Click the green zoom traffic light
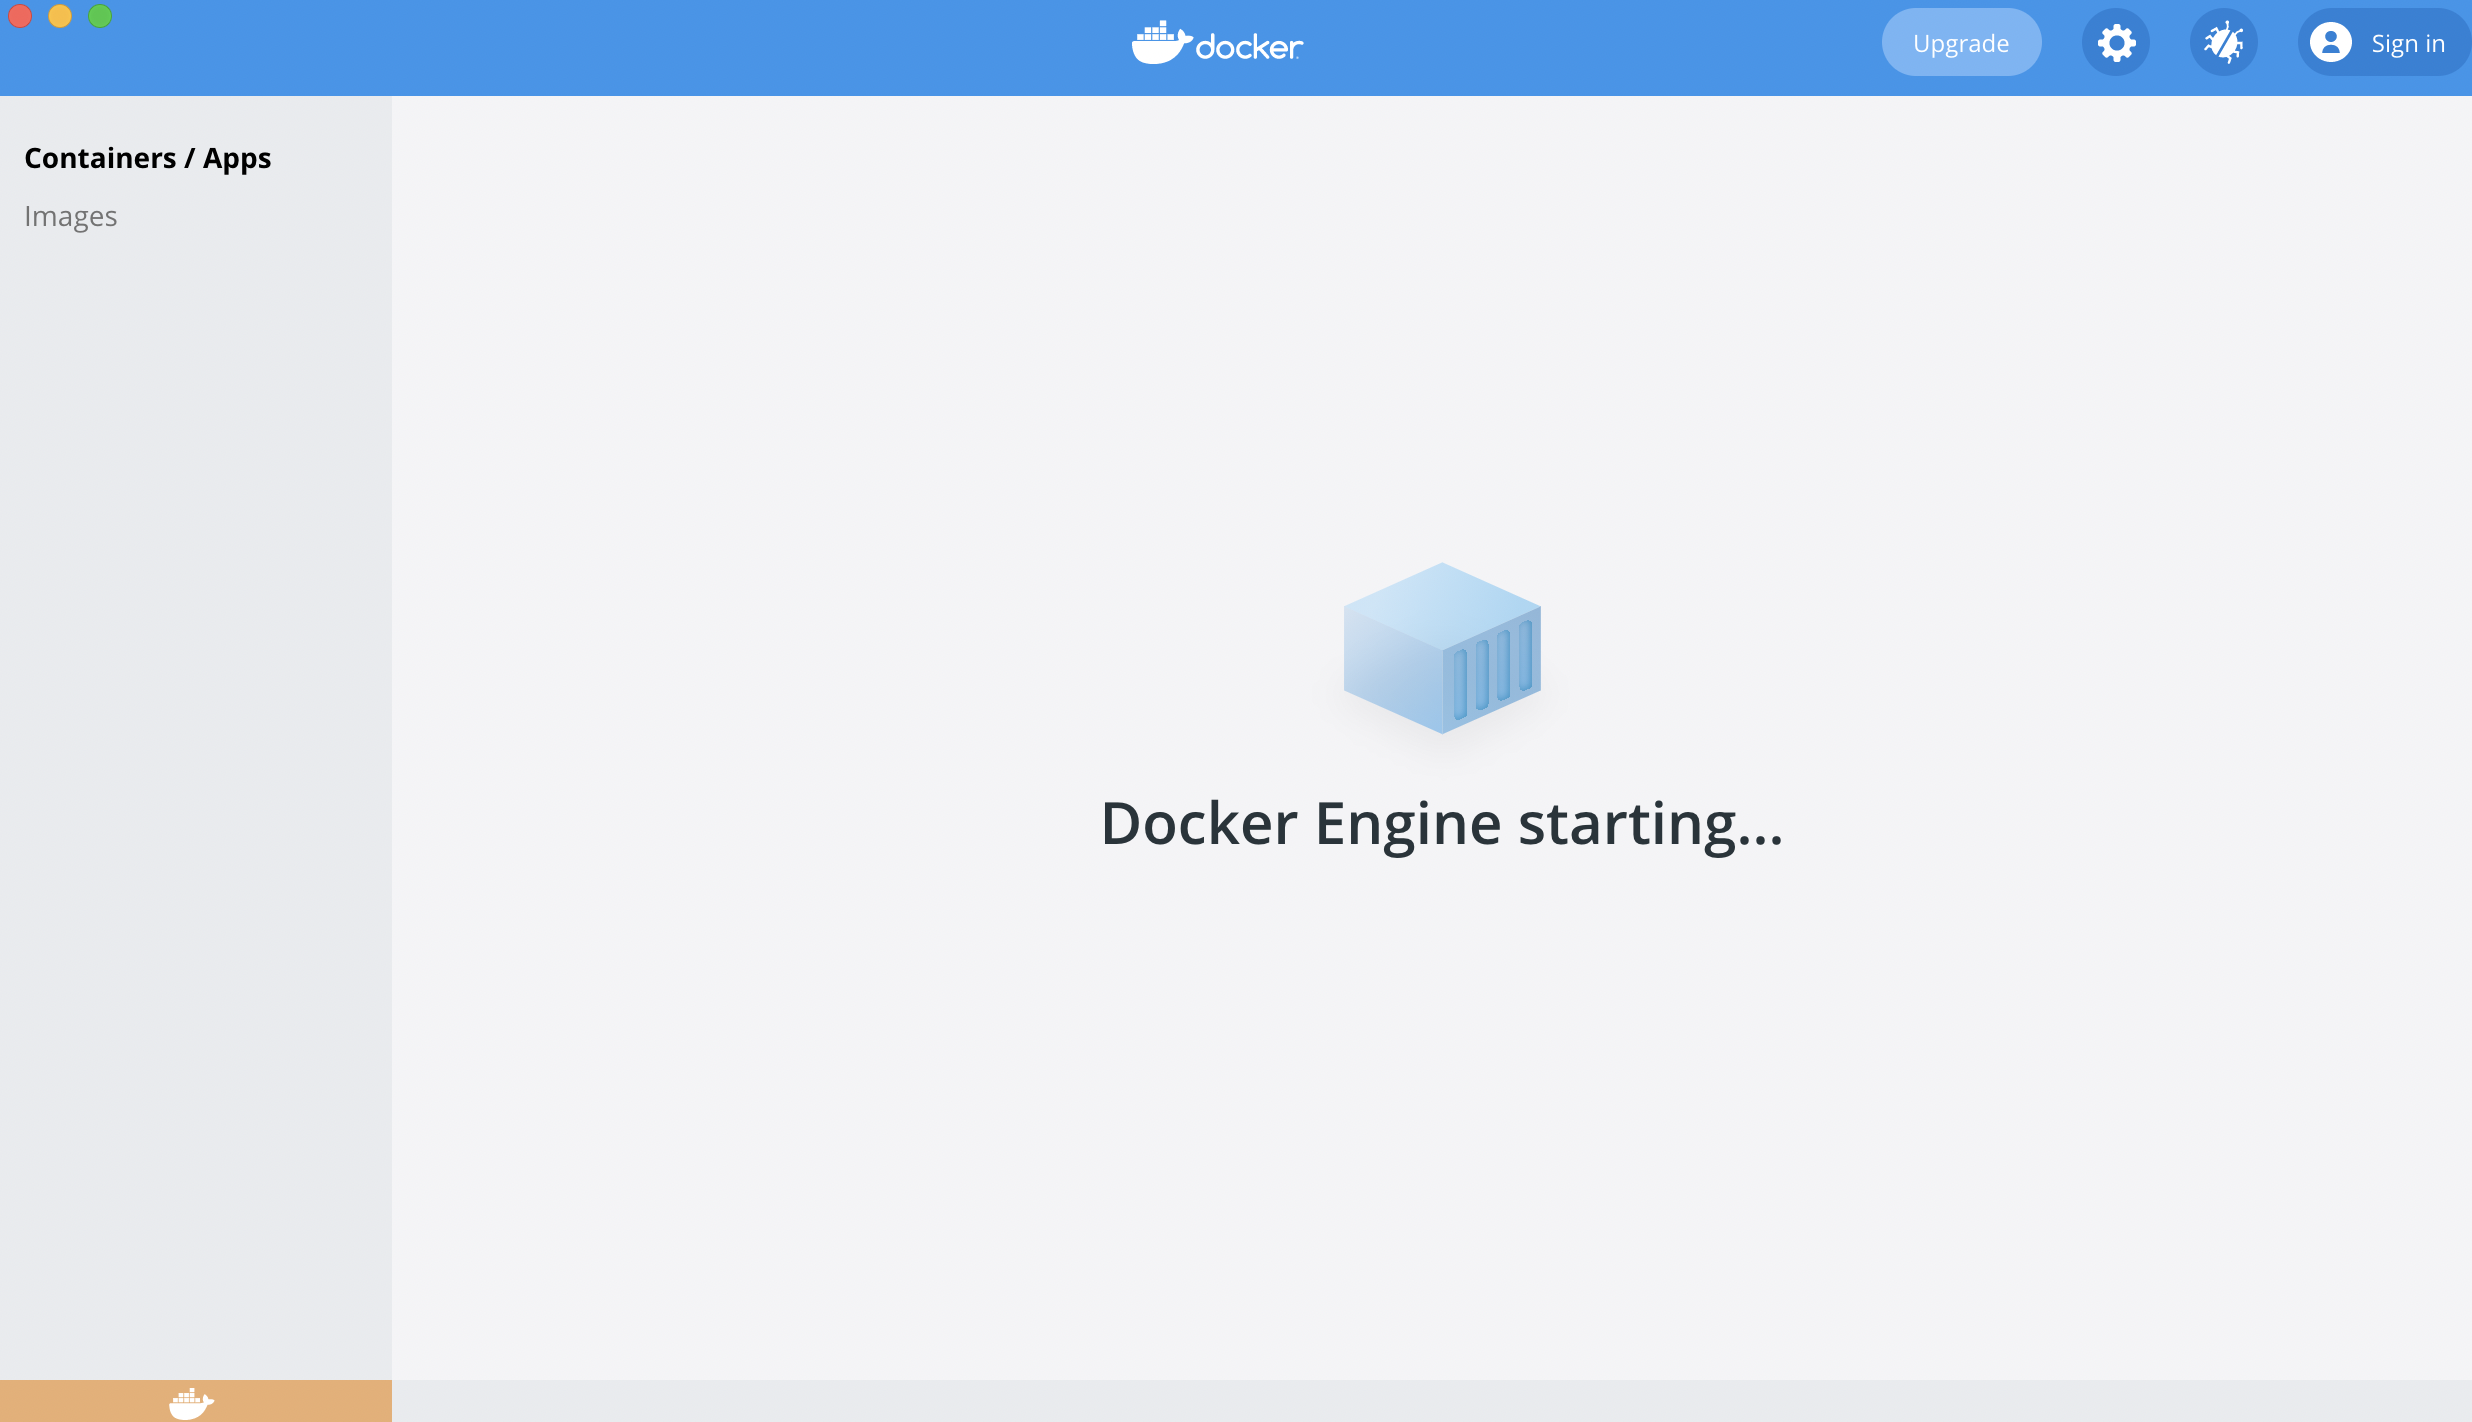The width and height of the screenshot is (2472, 1422). point(99,15)
